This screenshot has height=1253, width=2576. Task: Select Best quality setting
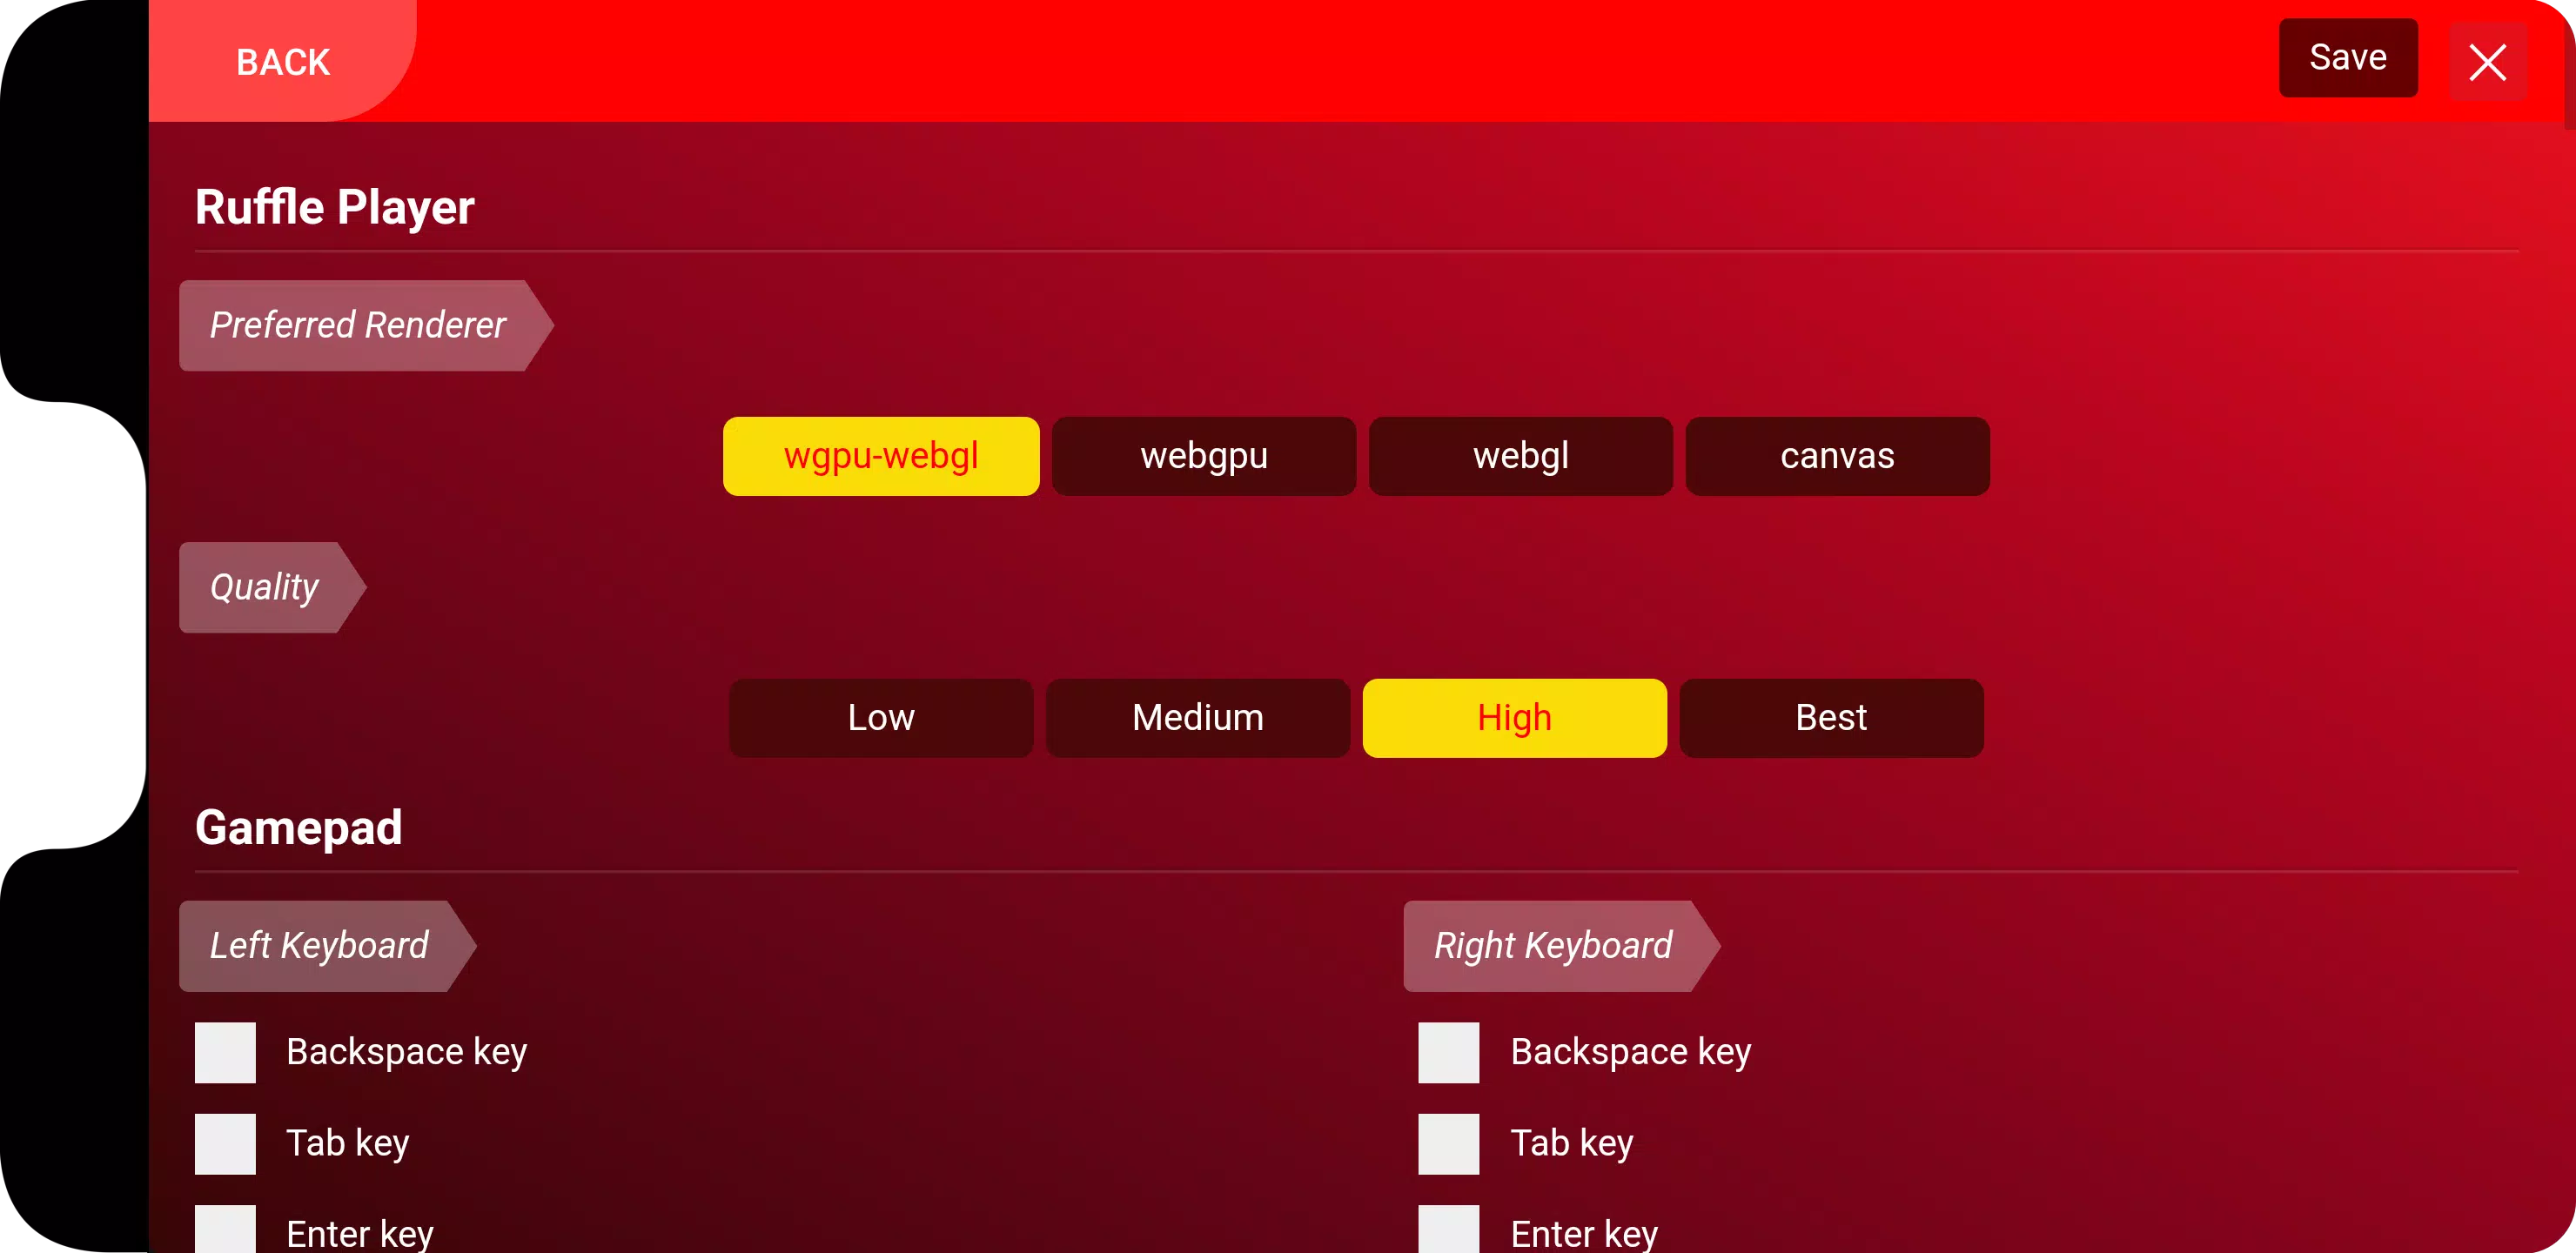[1830, 718]
